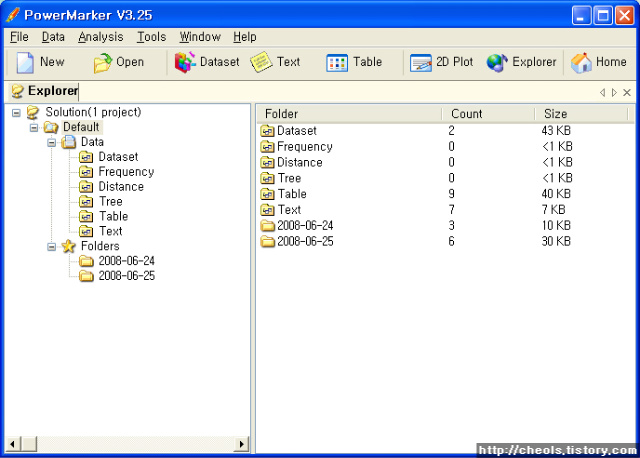Click the tree scrollbar left arrow
This screenshot has width=640, height=458.
pyautogui.click(x=13, y=444)
